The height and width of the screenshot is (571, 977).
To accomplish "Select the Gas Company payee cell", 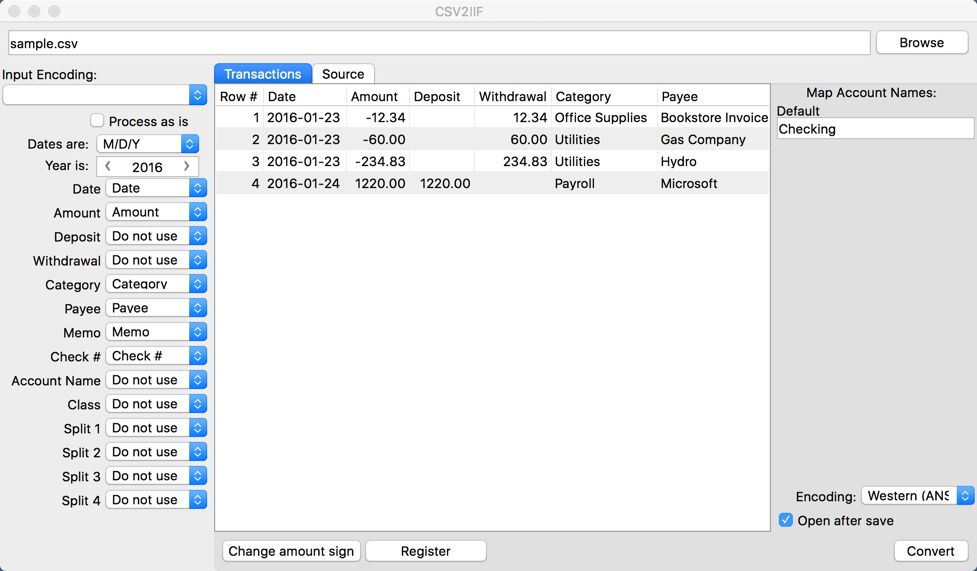I will click(x=714, y=140).
